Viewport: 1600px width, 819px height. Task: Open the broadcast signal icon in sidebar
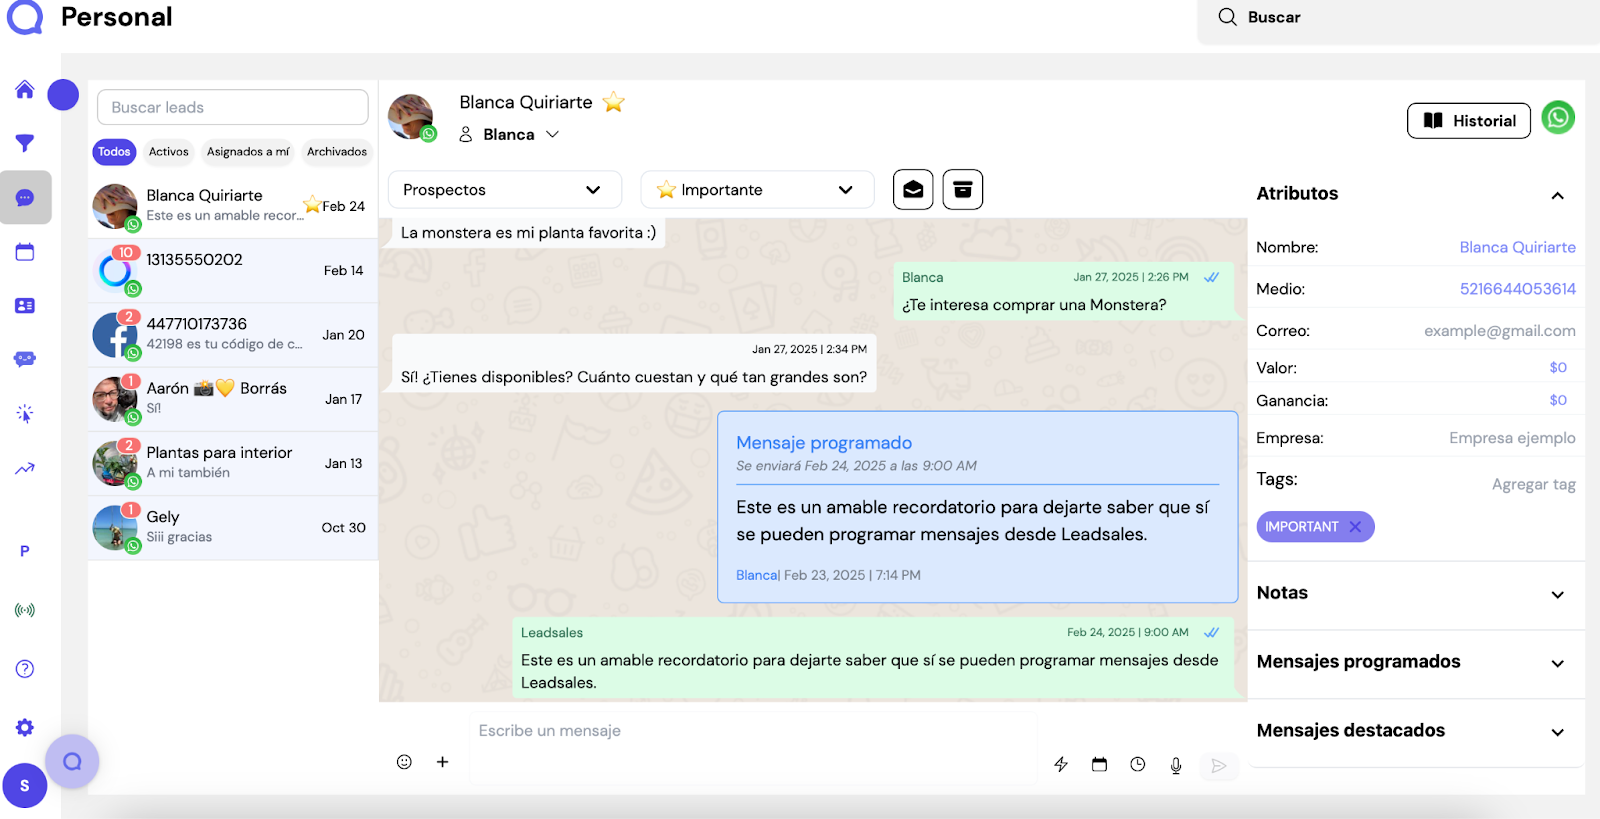point(25,610)
